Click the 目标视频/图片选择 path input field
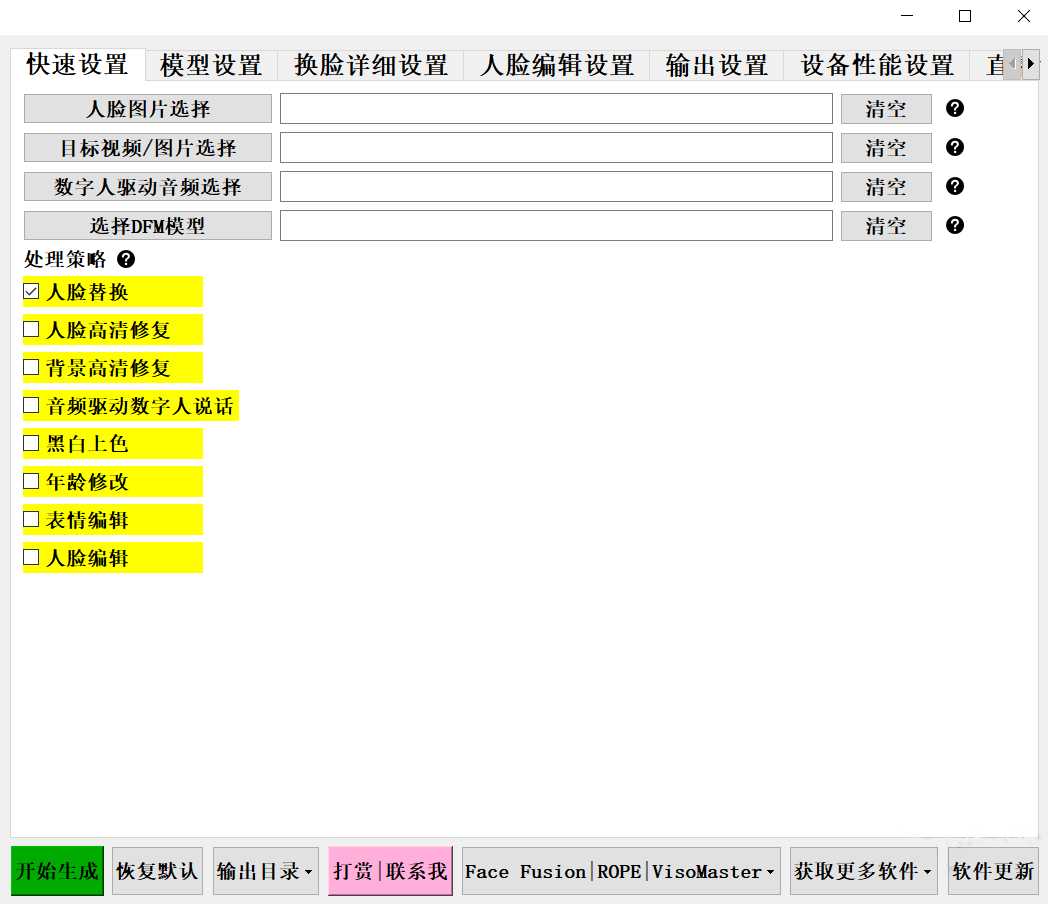 [555, 148]
